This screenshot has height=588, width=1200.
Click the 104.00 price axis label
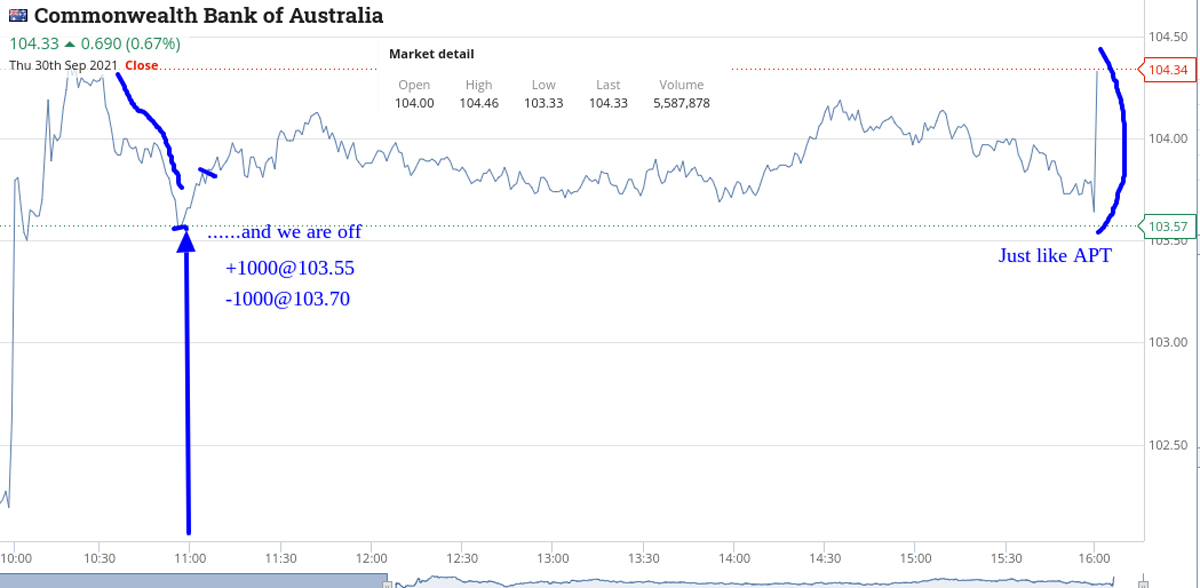click(1169, 138)
